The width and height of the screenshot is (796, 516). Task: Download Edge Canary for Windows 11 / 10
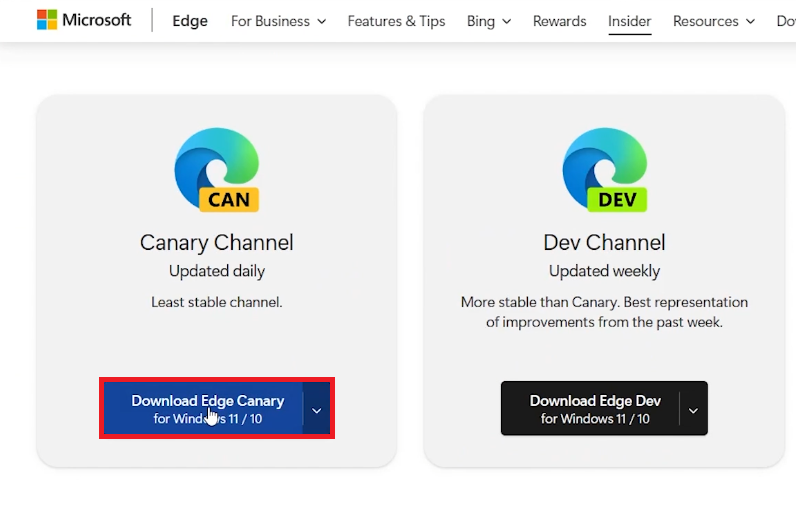coord(204,408)
